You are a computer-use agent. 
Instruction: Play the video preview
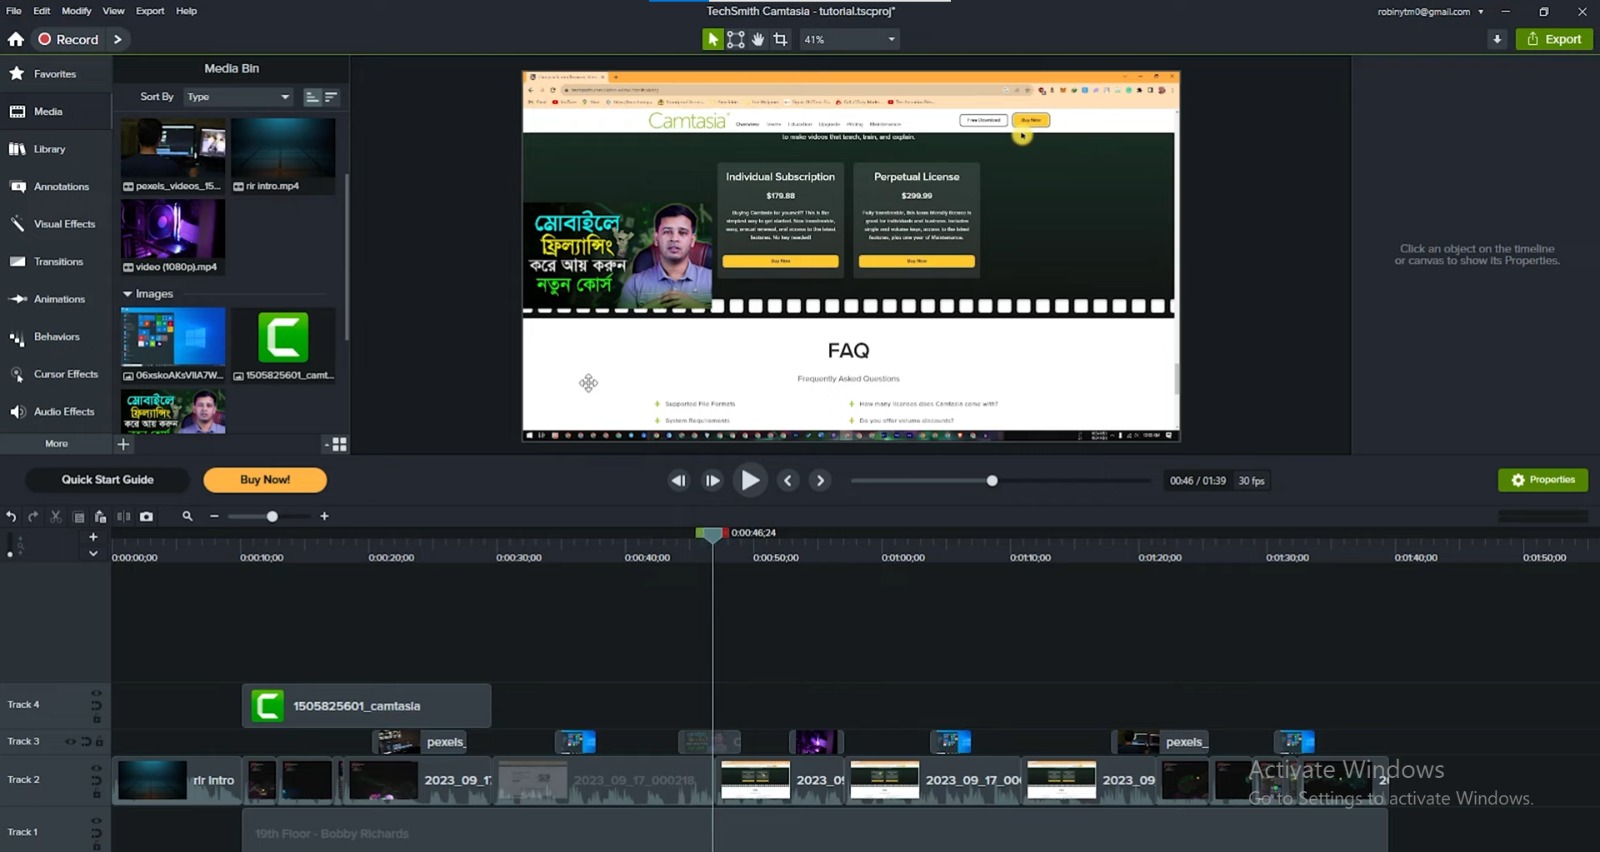(x=749, y=481)
